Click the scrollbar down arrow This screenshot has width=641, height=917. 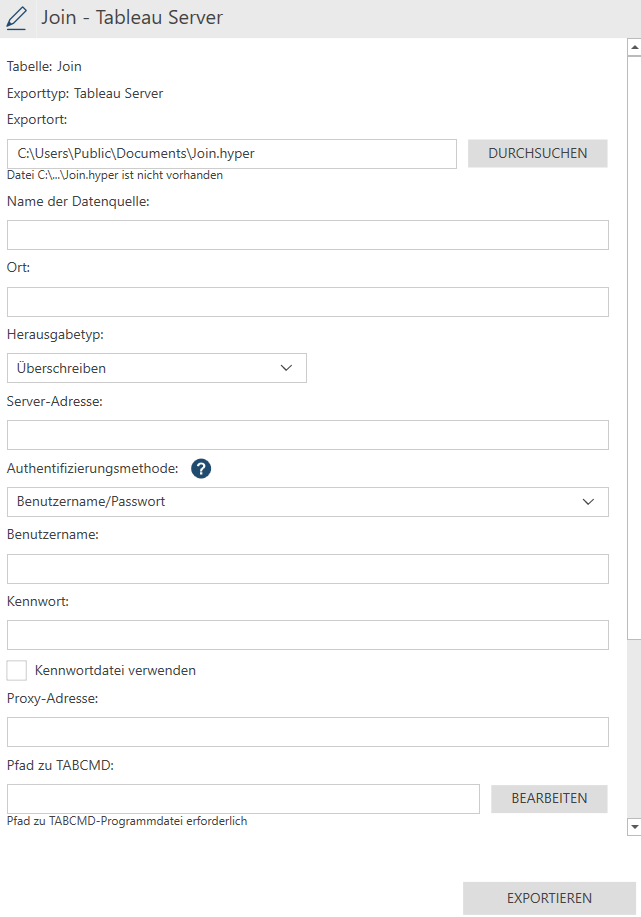(633, 827)
